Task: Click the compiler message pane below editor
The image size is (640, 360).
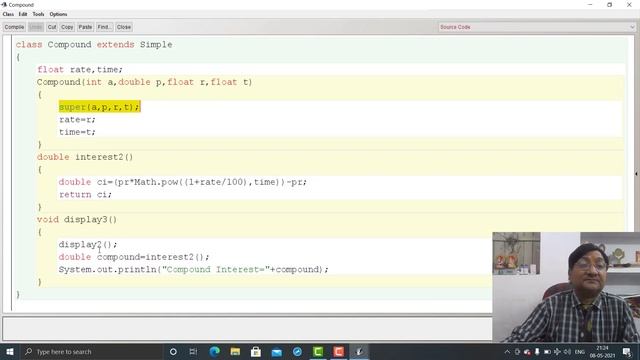Action: point(247,328)
